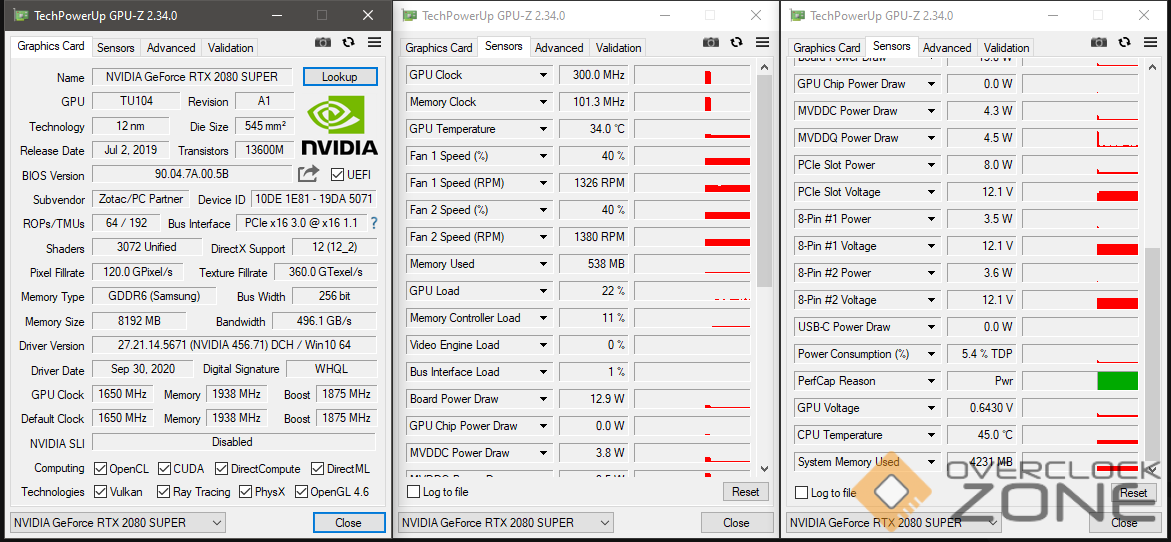1171x542 pixels.
Task: Switch to the Advanced tab in the Graphics Card window
Action: (x=171, y=48)
